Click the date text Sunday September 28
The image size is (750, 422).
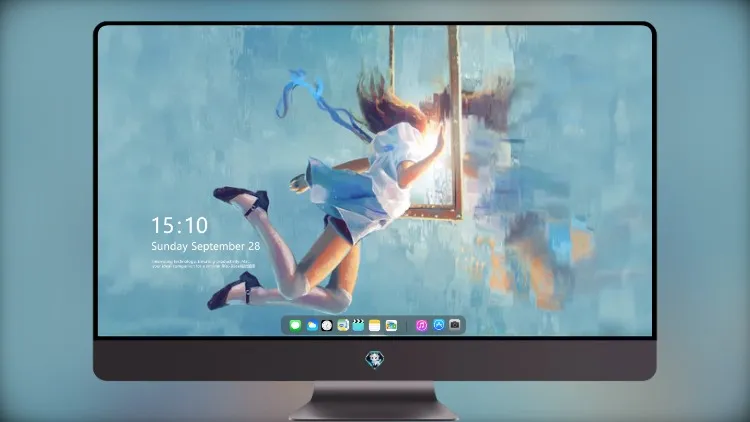pos(206,246)
